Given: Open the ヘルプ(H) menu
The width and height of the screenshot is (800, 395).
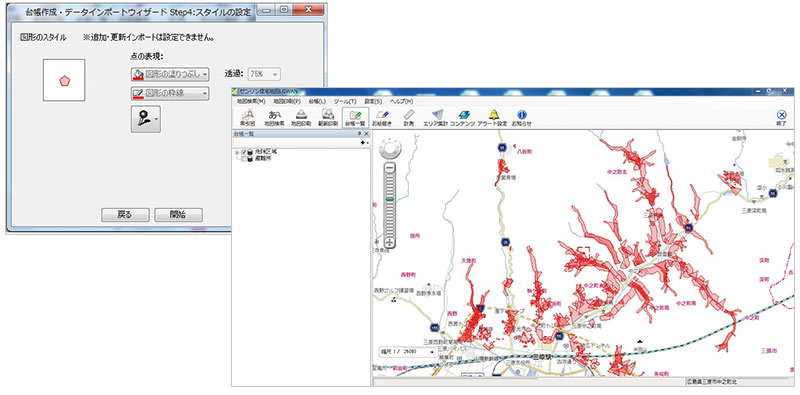Looking at the screenshot, I should pyautogui.click(x=402, y=101).
